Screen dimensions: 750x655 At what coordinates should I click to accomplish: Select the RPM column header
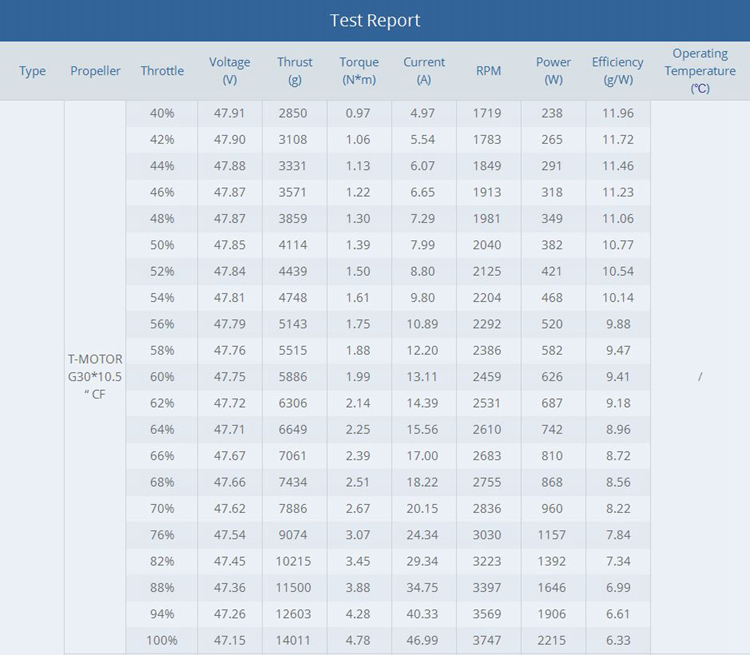coord(489,71)
